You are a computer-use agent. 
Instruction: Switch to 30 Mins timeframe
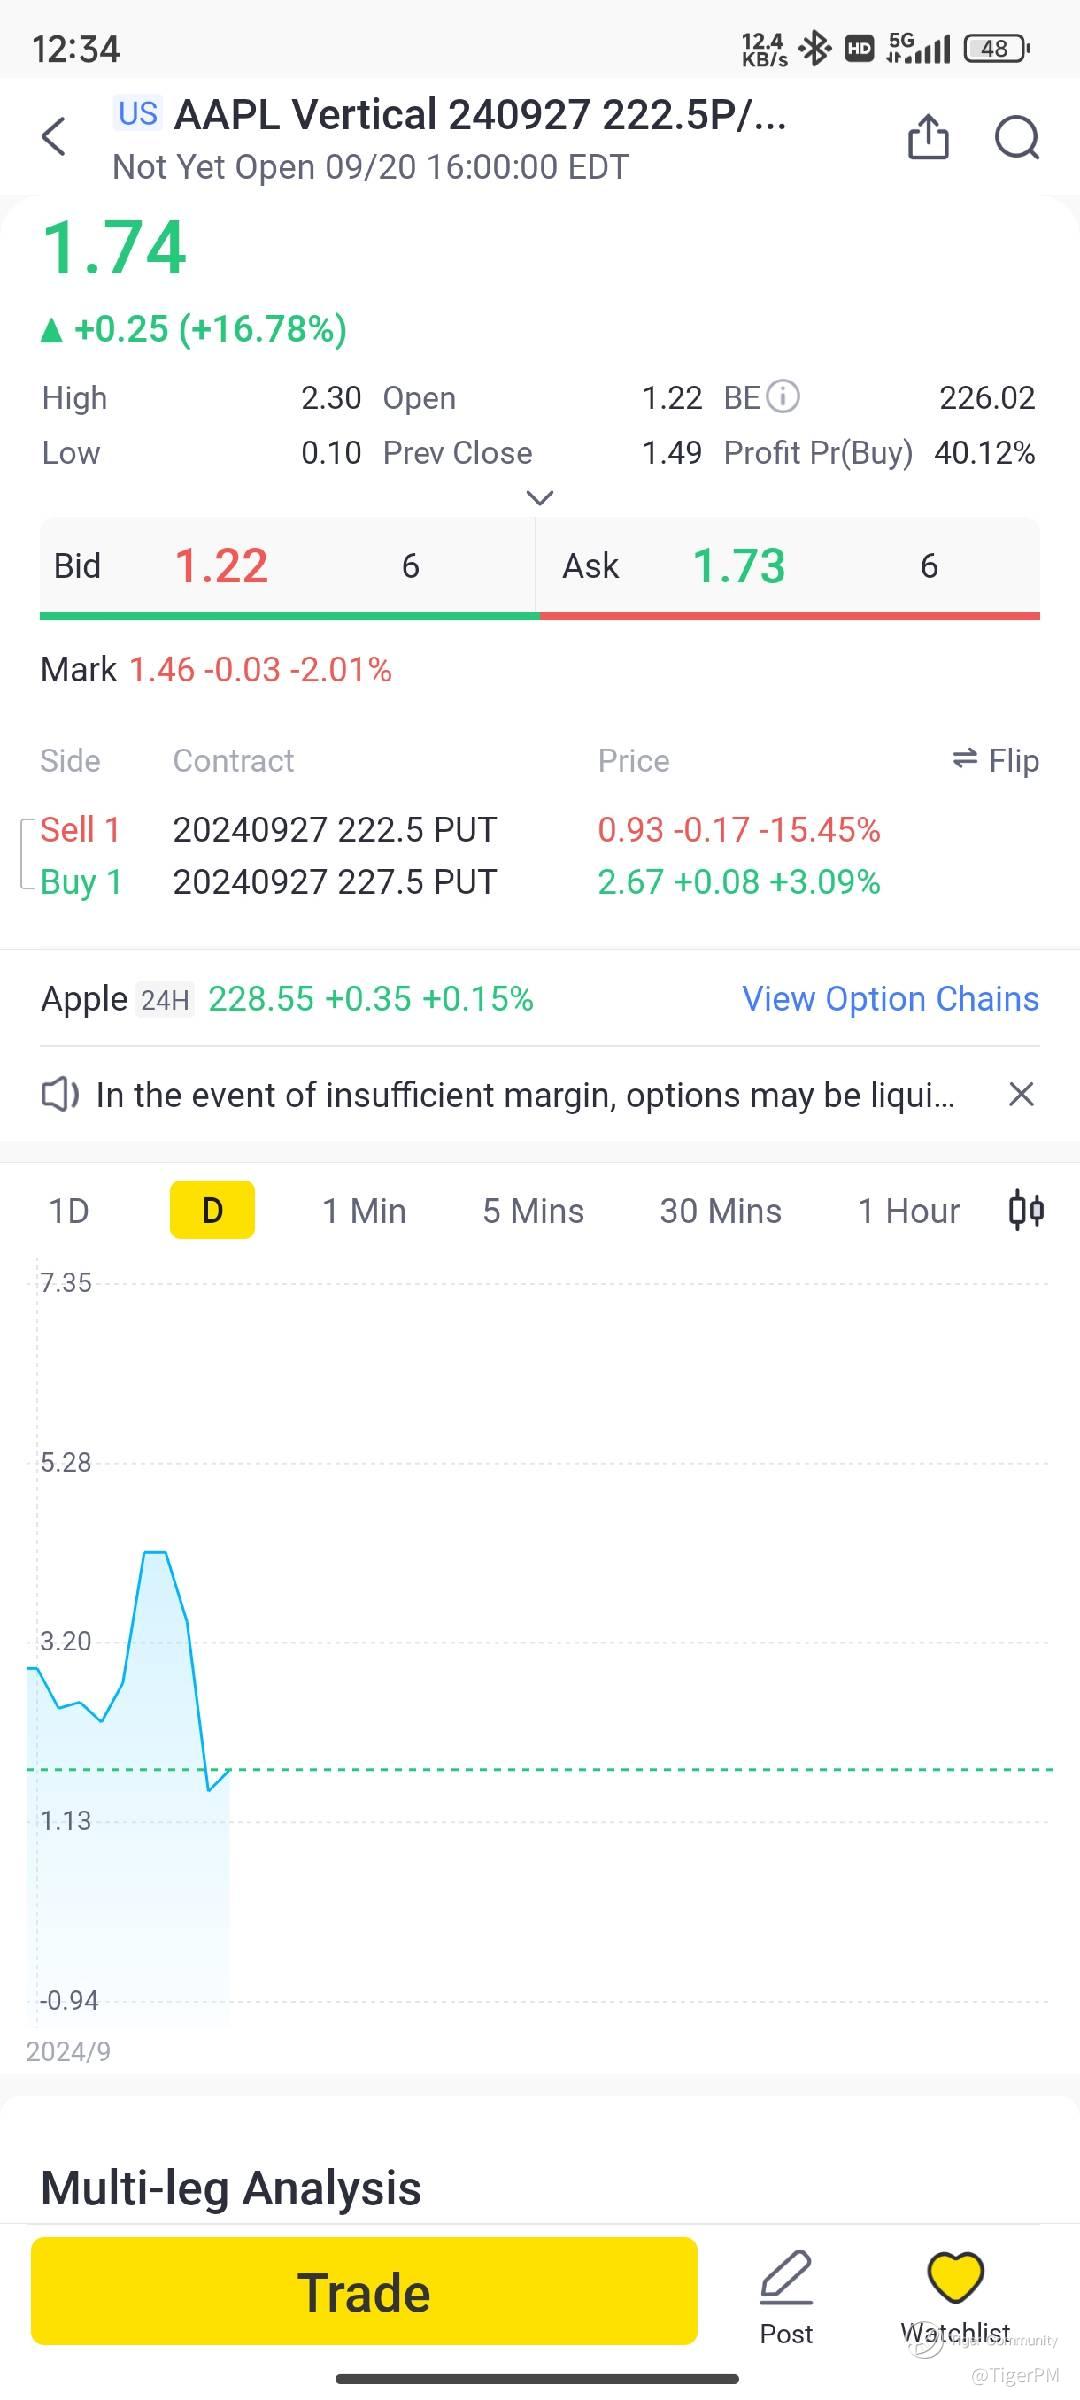[720, 1210]
